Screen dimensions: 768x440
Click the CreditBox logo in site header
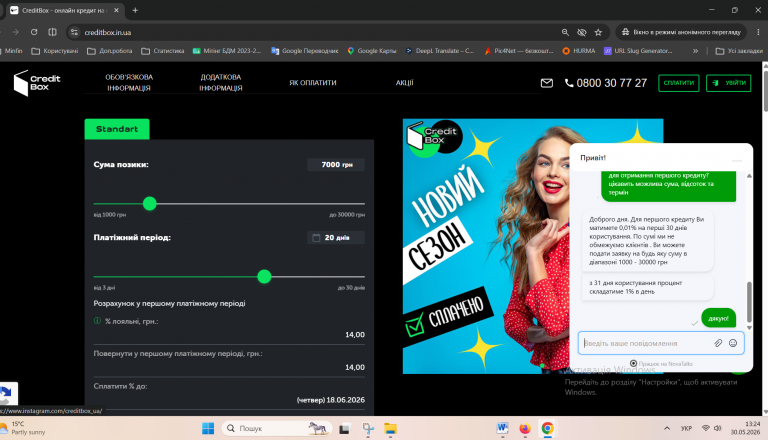point(37,83)
